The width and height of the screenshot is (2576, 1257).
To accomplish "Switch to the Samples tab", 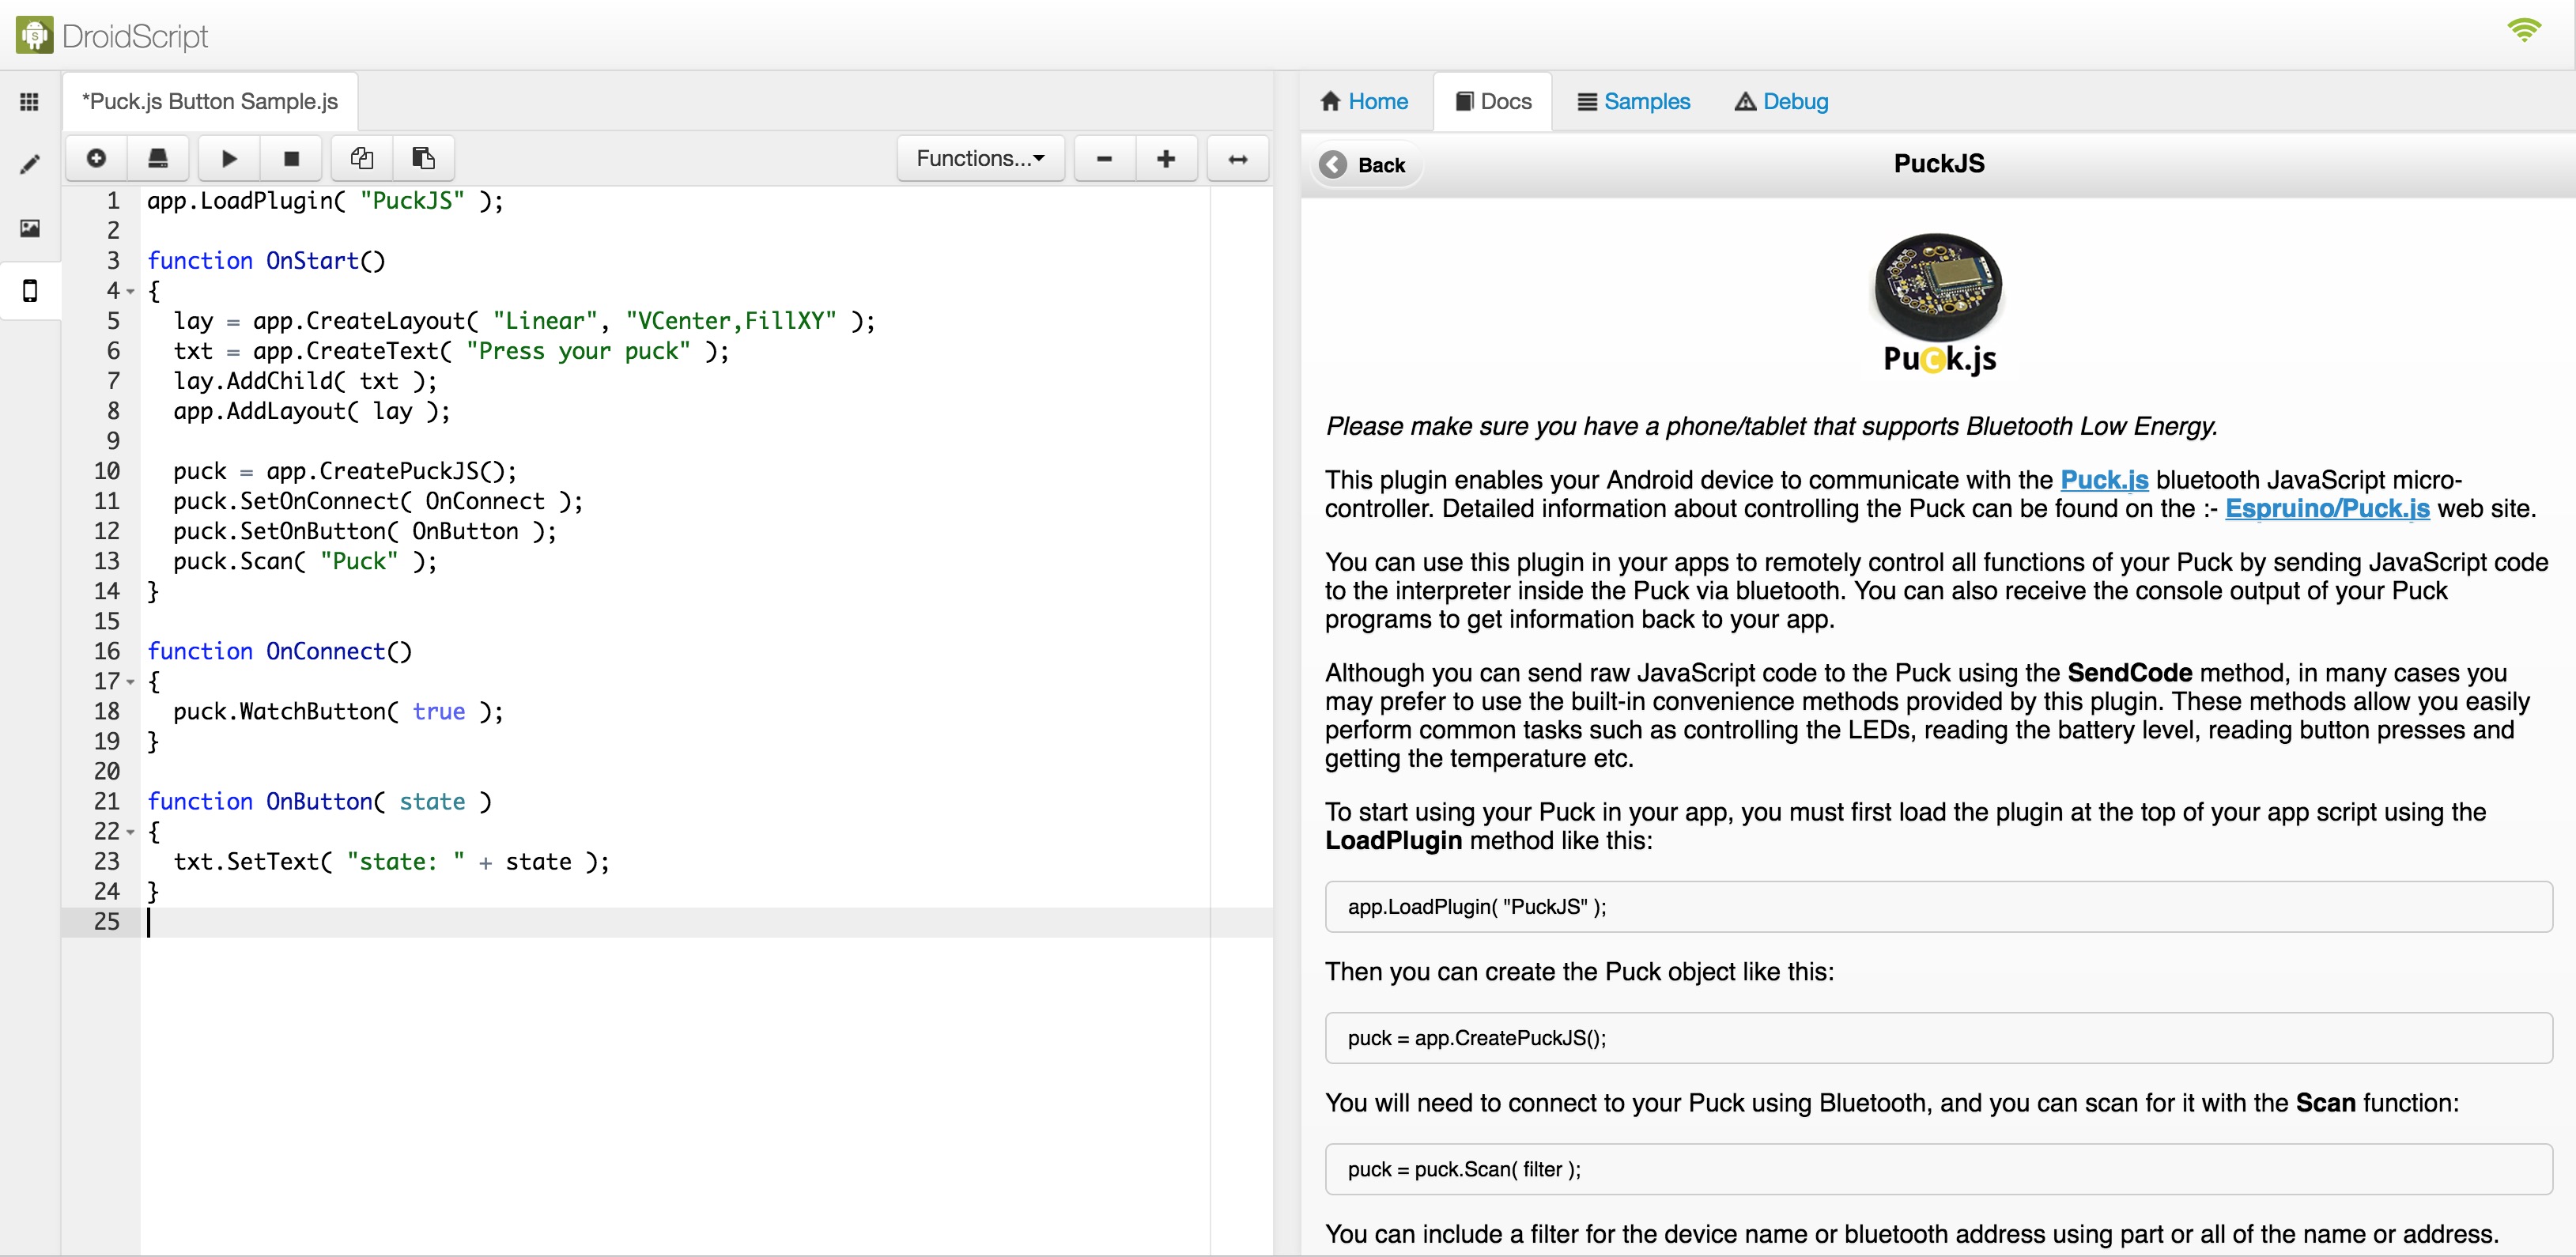I will click(1634, 101).
